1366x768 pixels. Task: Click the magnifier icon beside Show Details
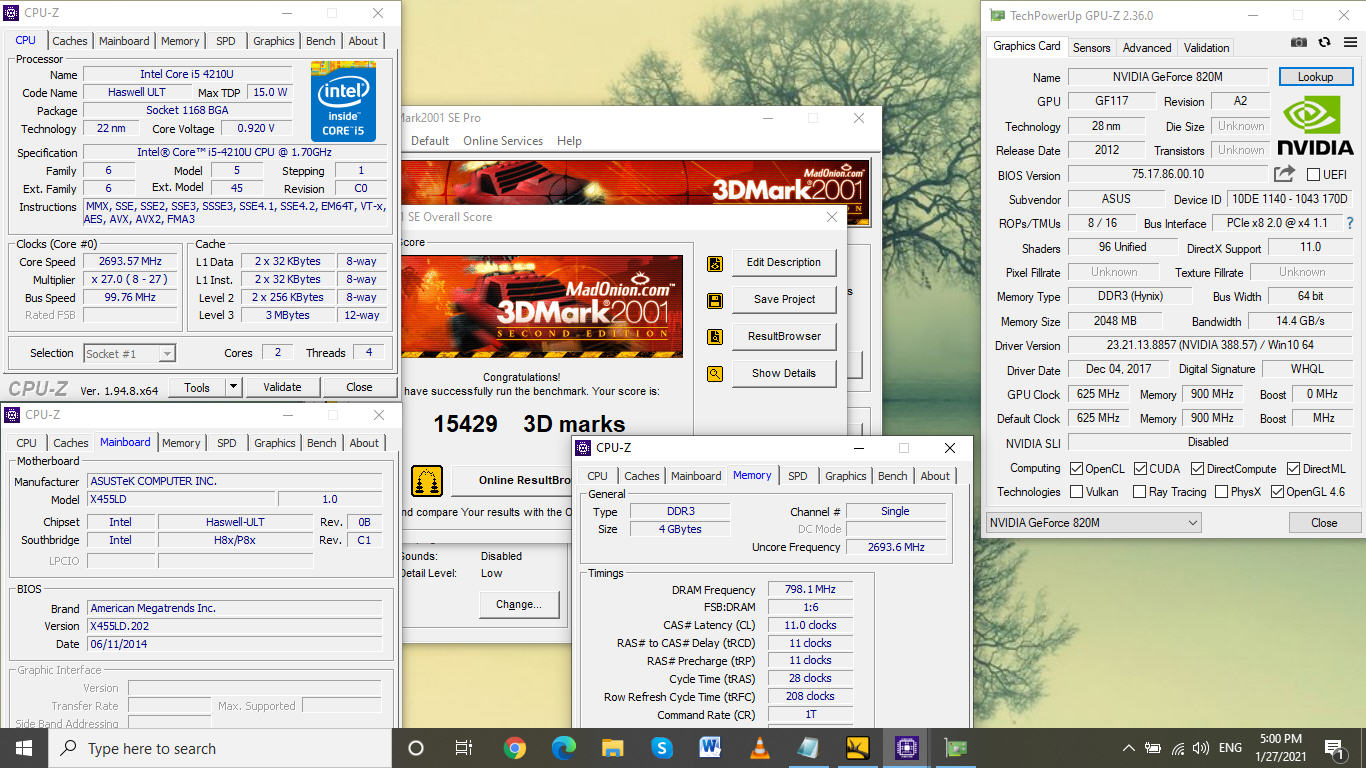tap(715, 374)
